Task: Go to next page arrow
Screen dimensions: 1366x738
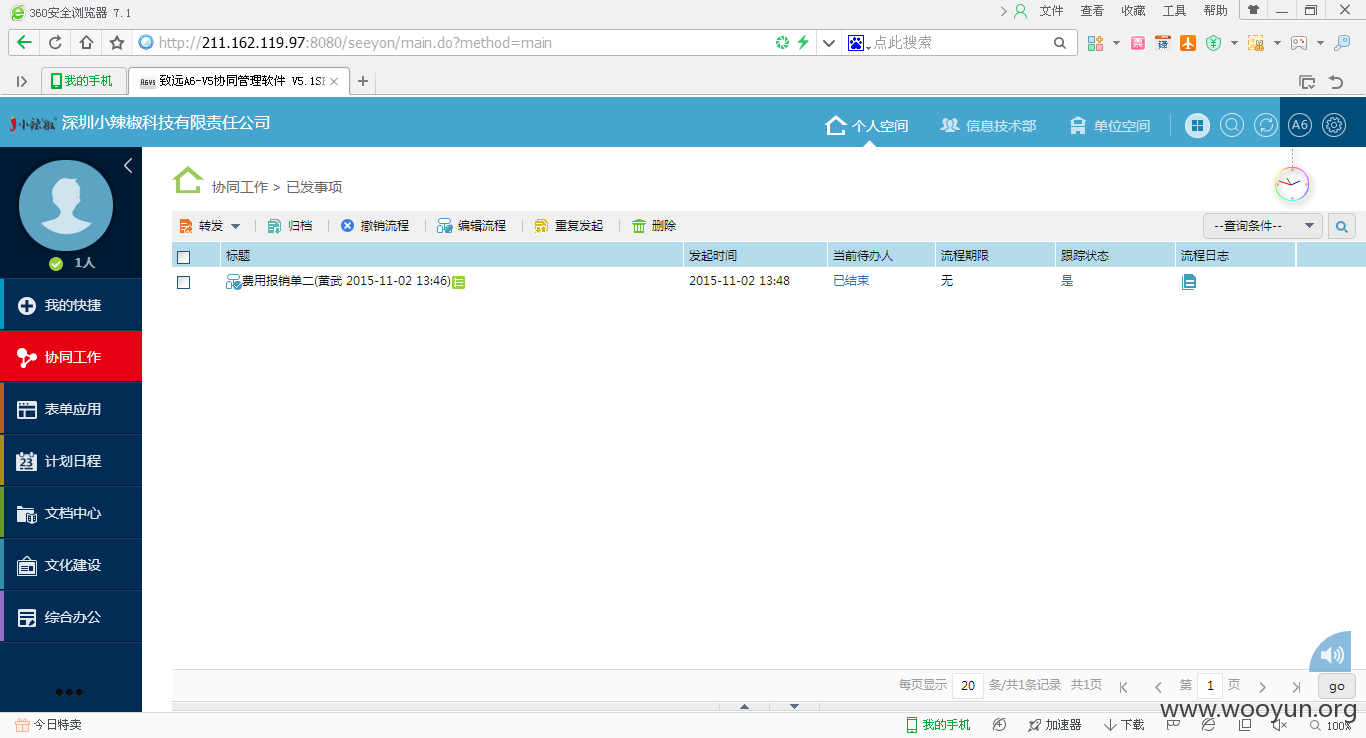Action: pos(1263,687)
